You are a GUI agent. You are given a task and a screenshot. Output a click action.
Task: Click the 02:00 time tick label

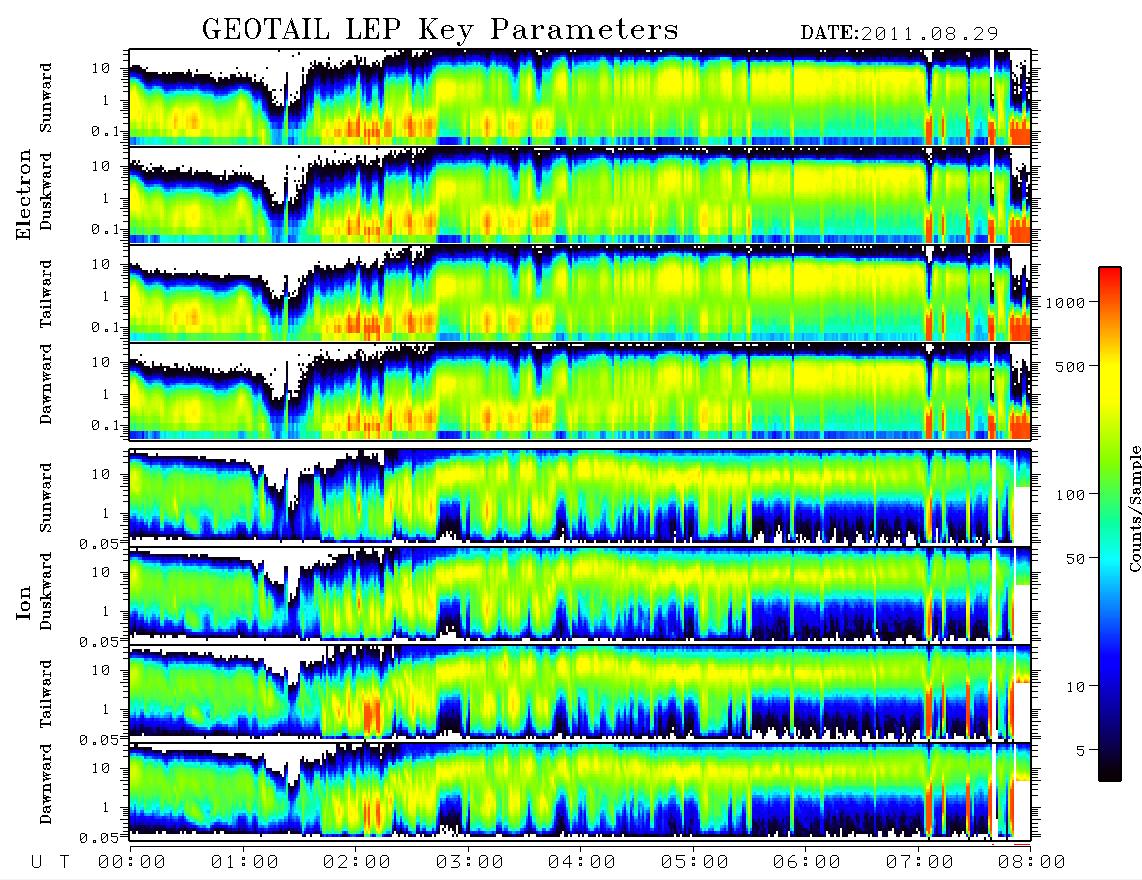tap(357, 862)
